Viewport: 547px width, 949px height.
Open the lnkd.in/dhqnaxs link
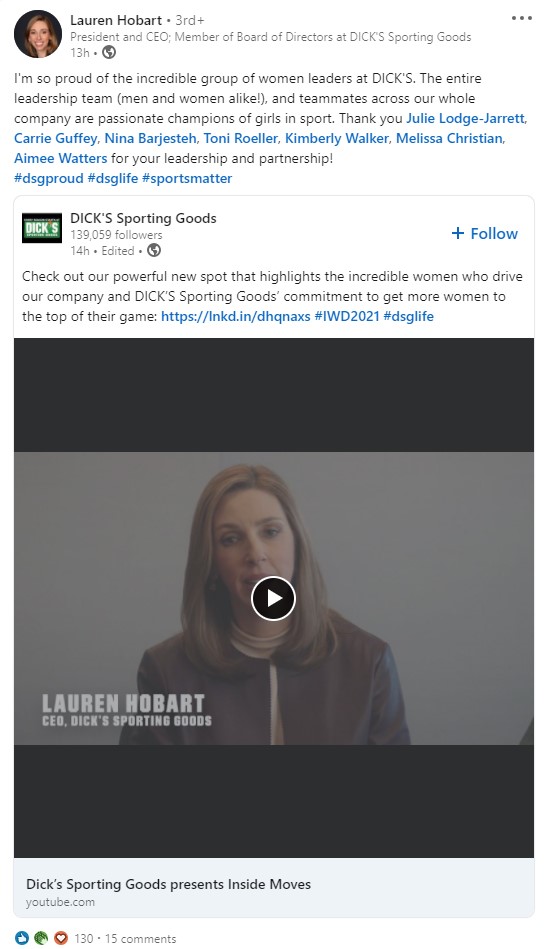tap(235, 316)
